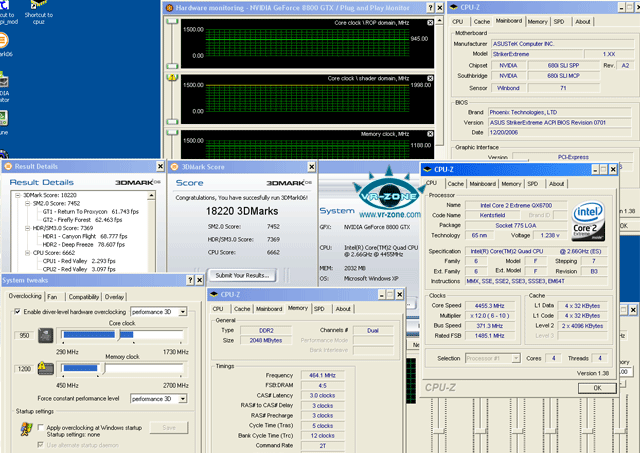
Task: Open Memory tab in top-right CPU-Z Mainboard window
Action: pyautogui.click(x=537, y=22)
